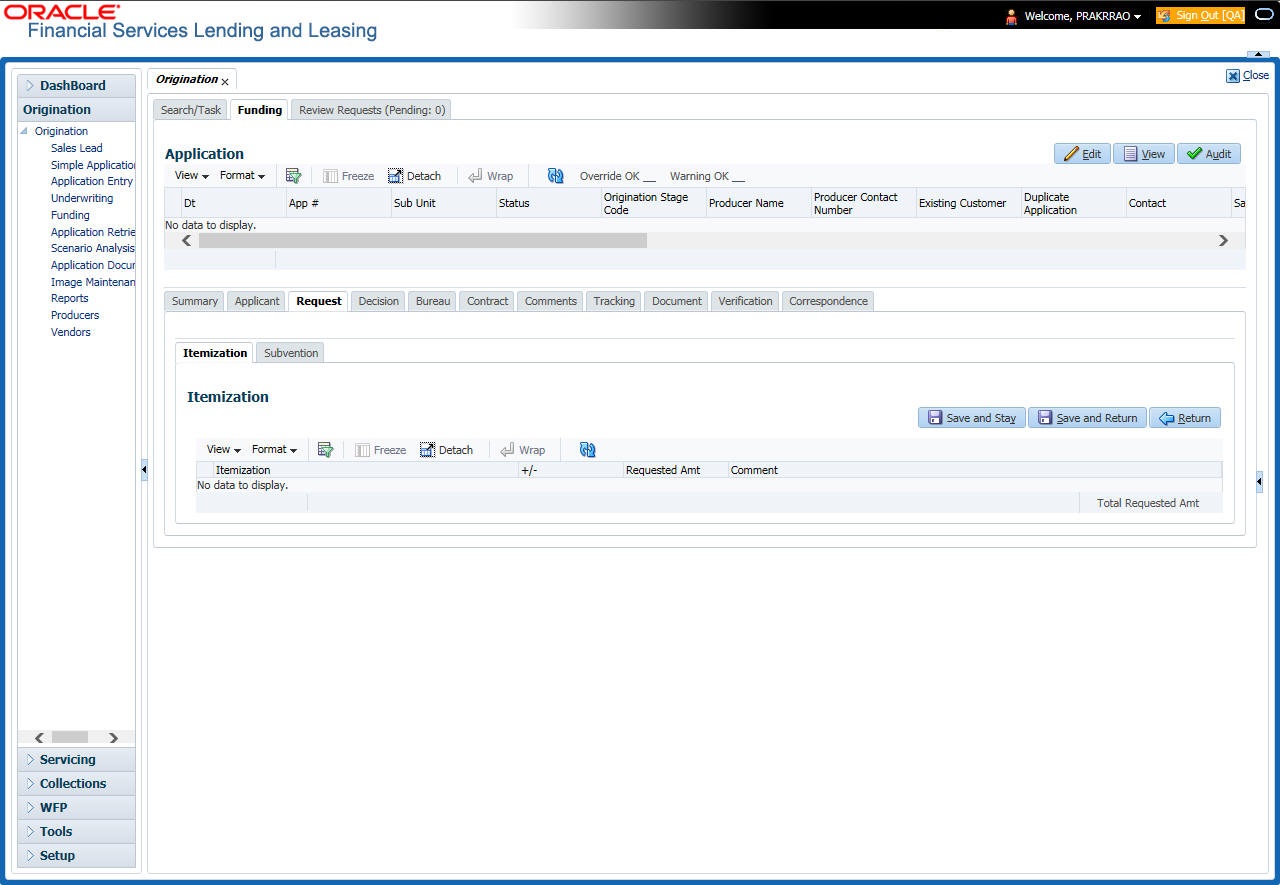Click the Refresh icon in Itemization toolbar

588,450
